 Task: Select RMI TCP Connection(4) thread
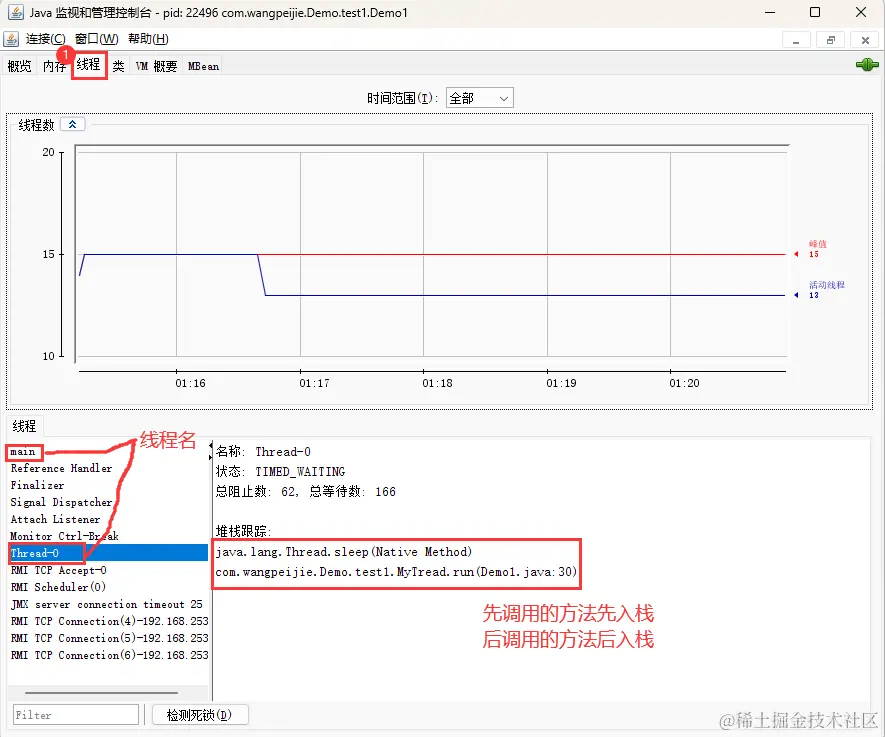coord(108,621)
